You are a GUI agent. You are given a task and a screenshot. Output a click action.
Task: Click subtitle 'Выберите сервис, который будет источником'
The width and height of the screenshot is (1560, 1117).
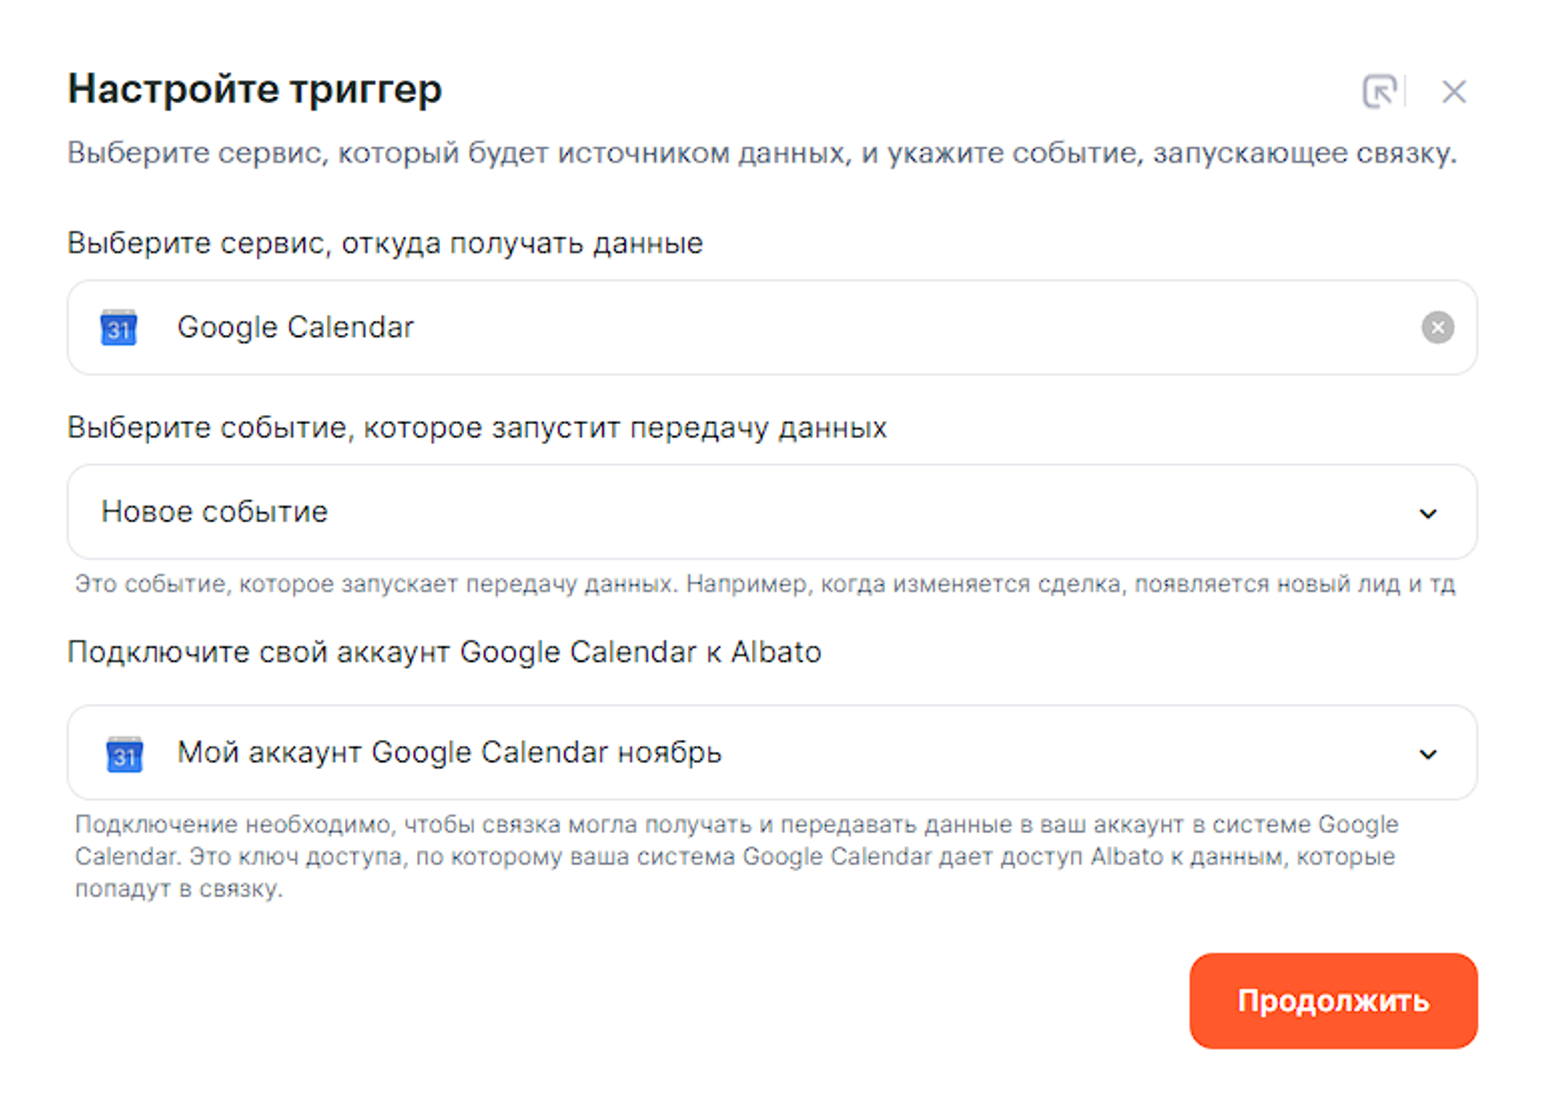(x=761, y=153)
